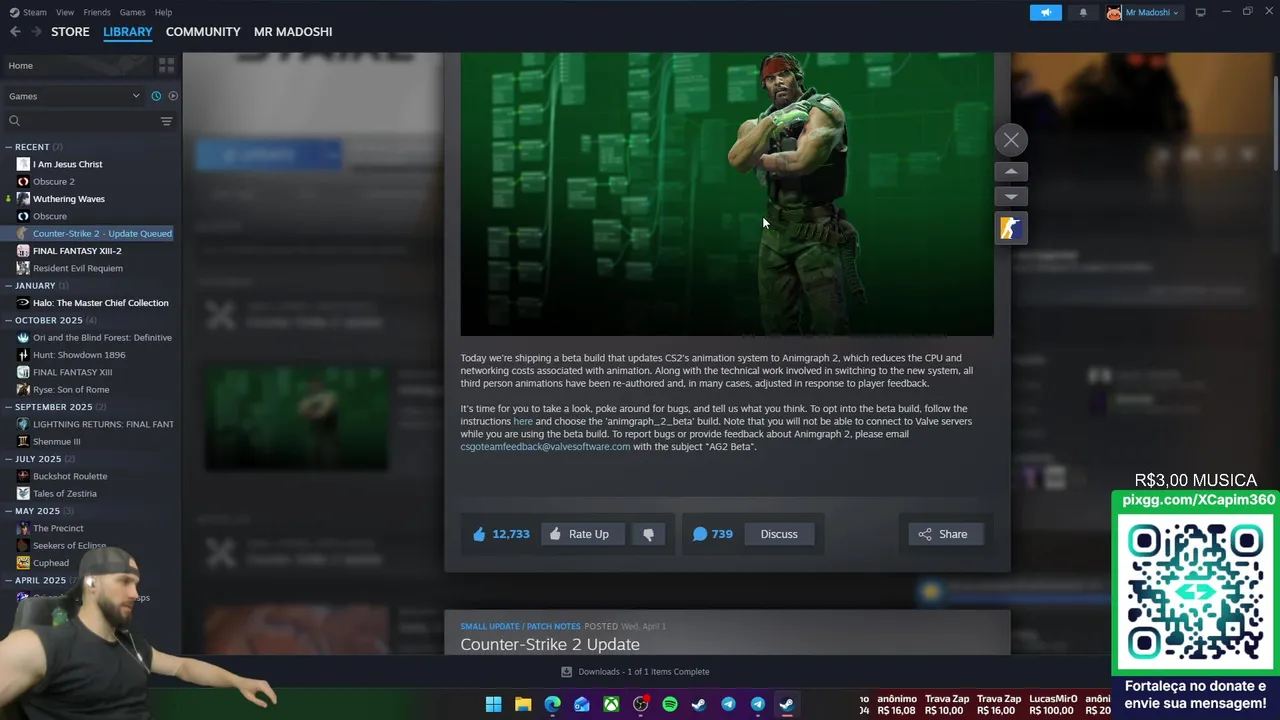Open advanced filter options icon
The image size is (1280, 720).
pos(166,121)
